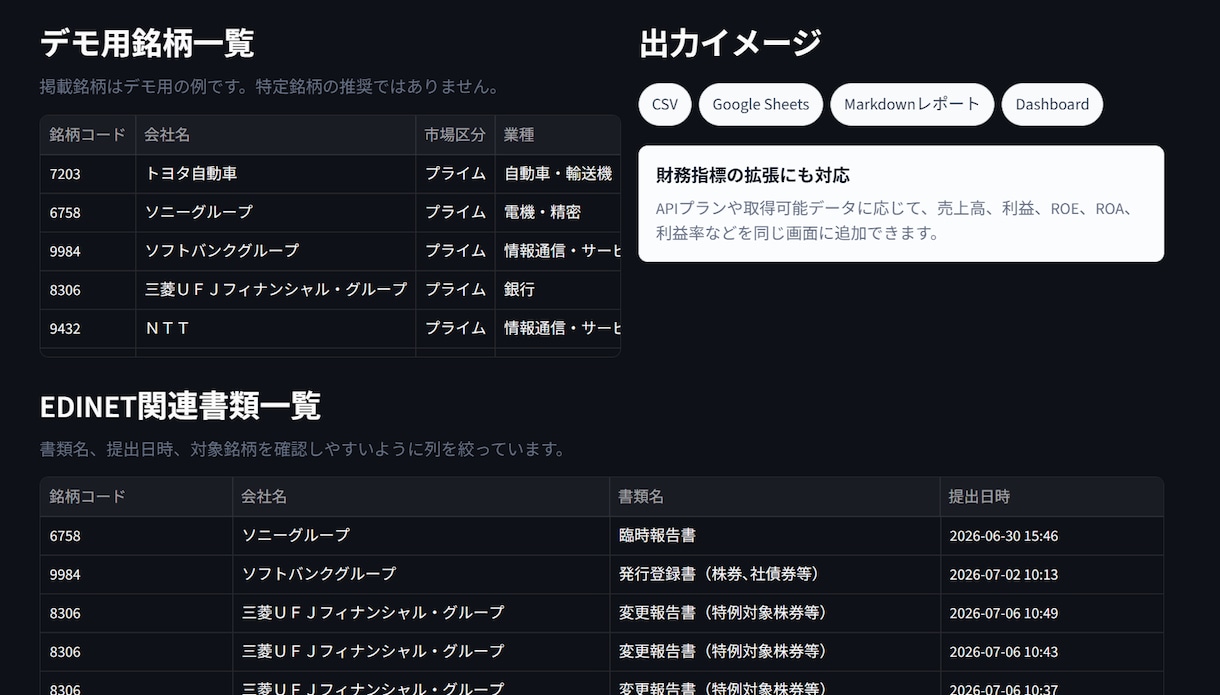
Task: Click the 財務指標の拡張にも対応 card heading
Action: click(x=753, y=175)
